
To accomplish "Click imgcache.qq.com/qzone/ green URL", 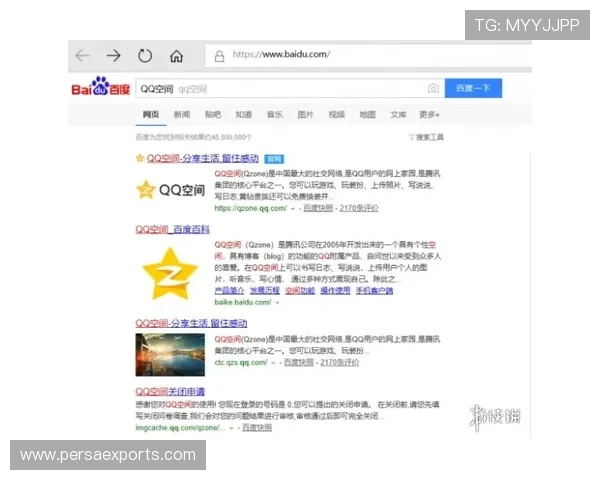I will (x=178, y=428).
